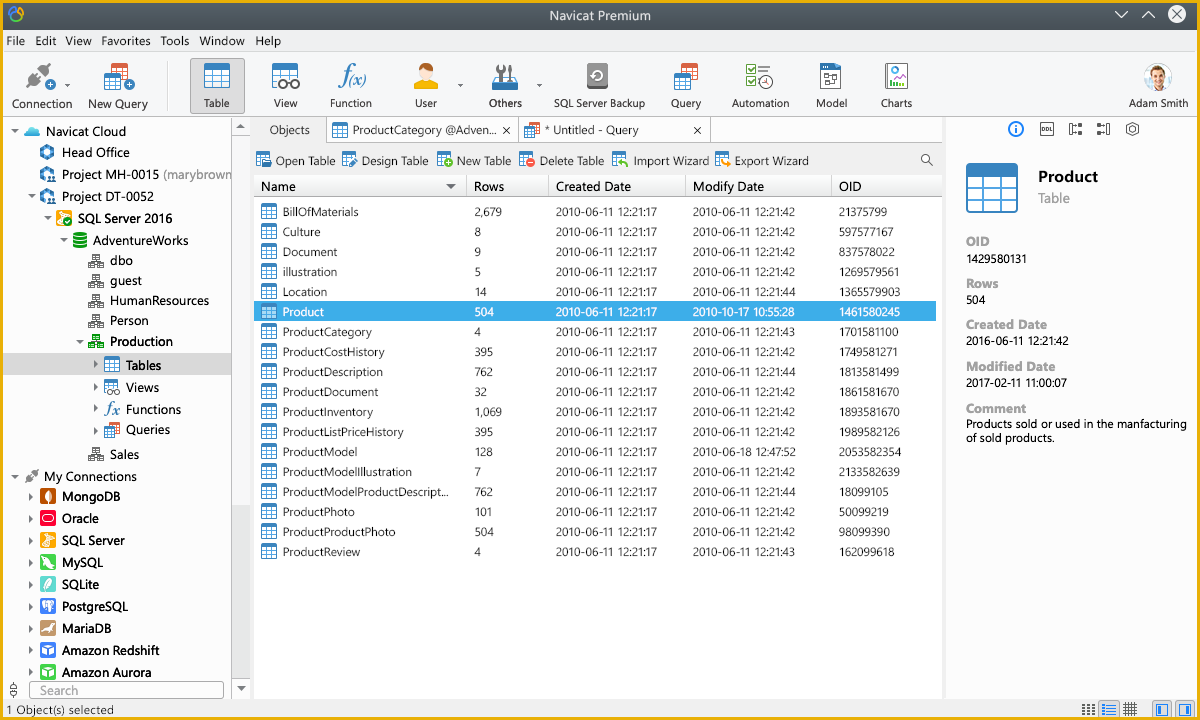
Task: Show the DDL tab in info panel
Action: point(1046,129)
